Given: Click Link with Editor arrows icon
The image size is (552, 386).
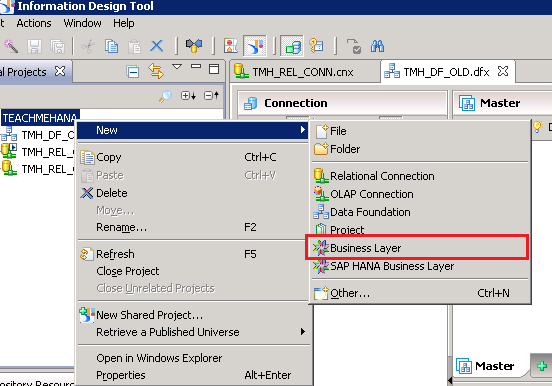Looking at the screenshot, I should 156,71.
